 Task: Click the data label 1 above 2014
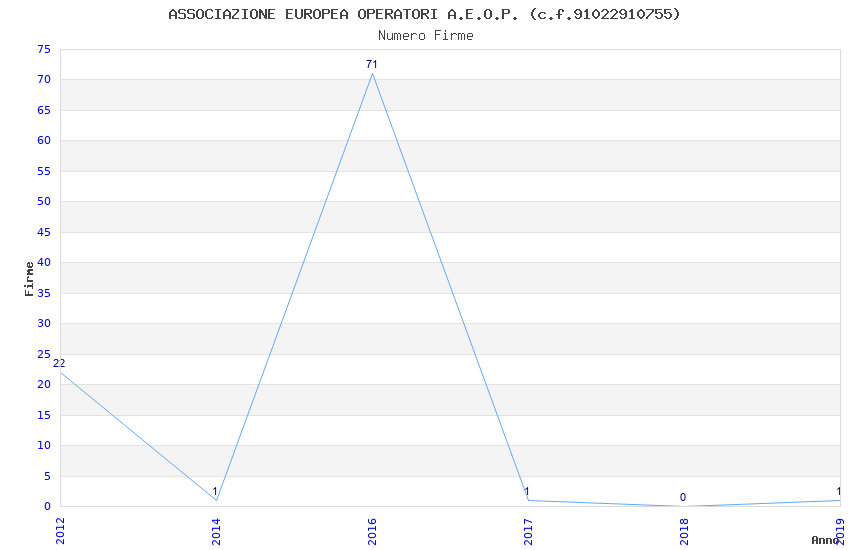[215, 491]
